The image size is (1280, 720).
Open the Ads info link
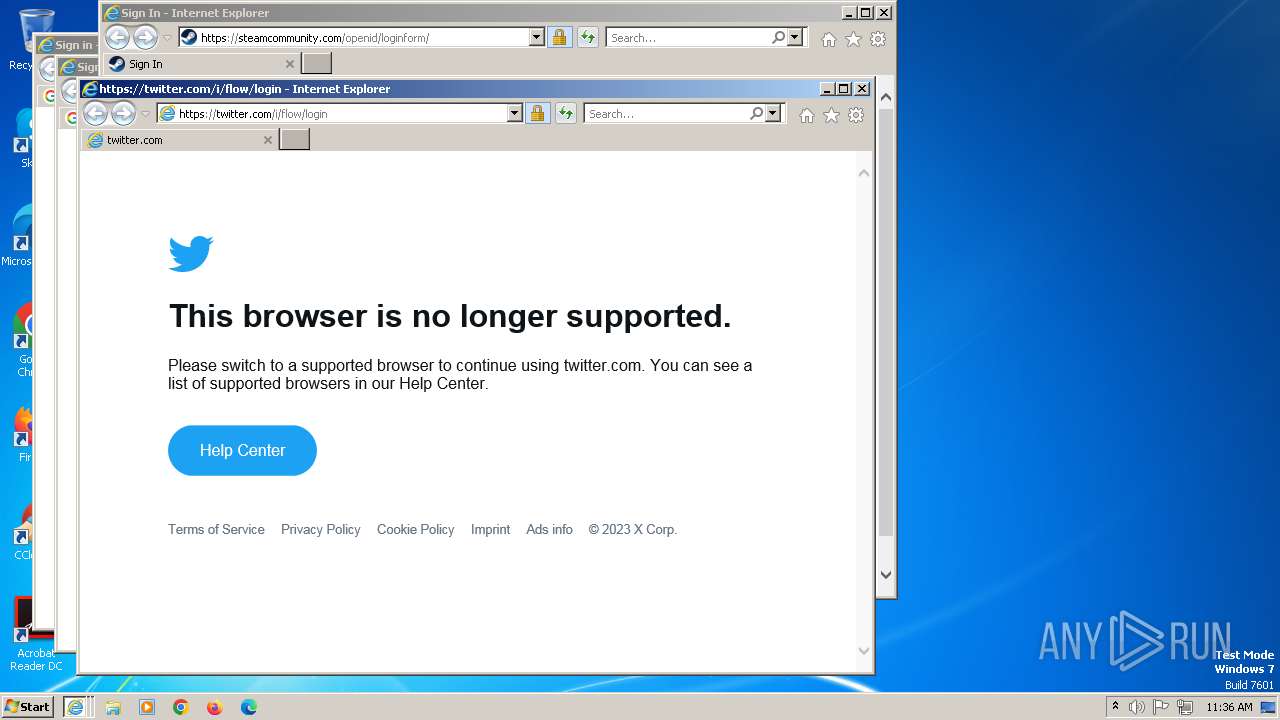click(549, 529)
